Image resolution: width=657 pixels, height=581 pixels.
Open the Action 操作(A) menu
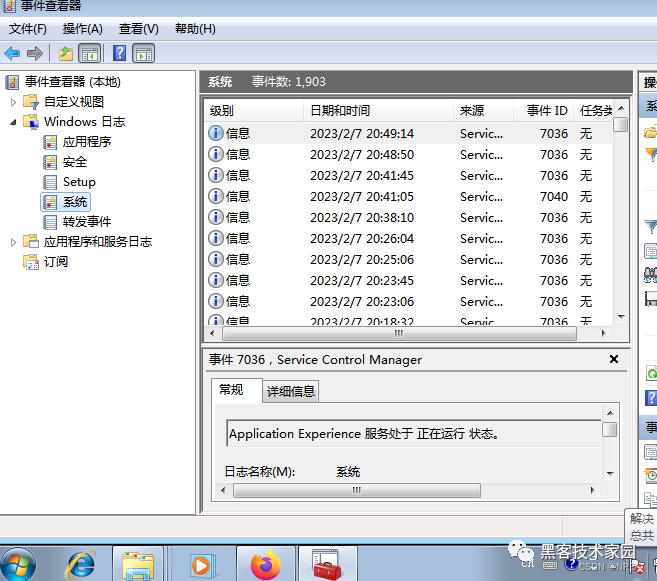[x=83, y=29]
